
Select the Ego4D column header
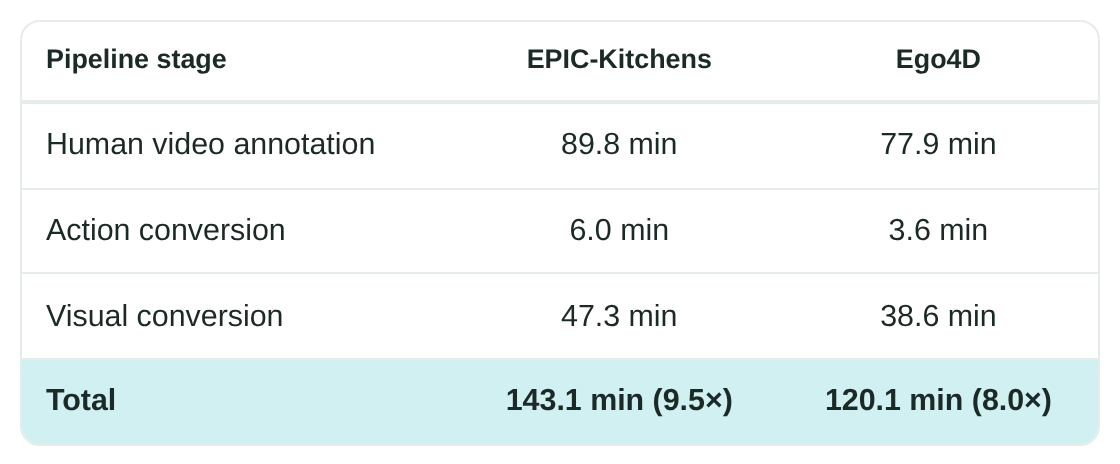(938, 59)
